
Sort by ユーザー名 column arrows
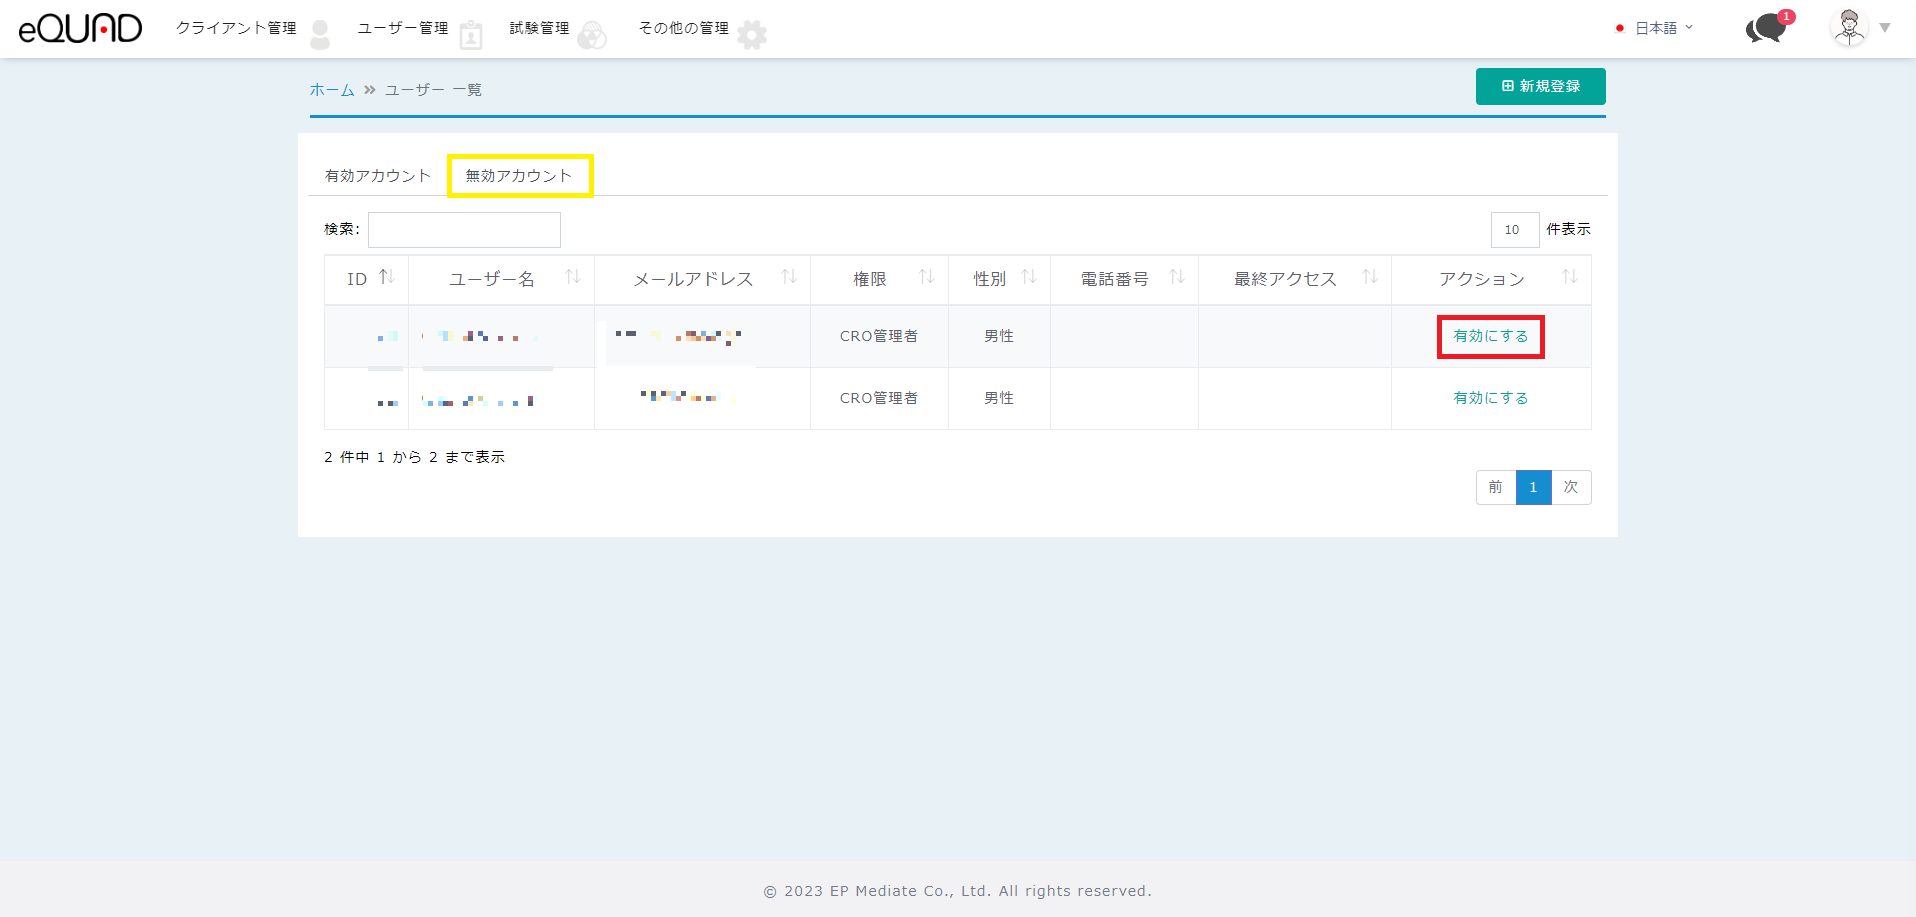coord(573,278)
